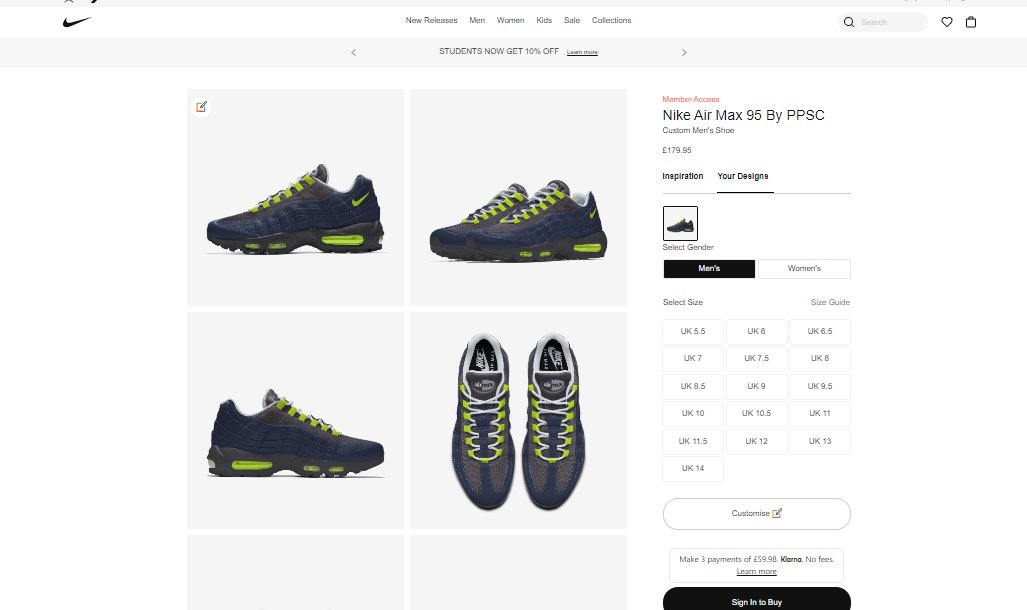Choose size UK 9
1027x610 pixels.
click(x=756, y=387)
